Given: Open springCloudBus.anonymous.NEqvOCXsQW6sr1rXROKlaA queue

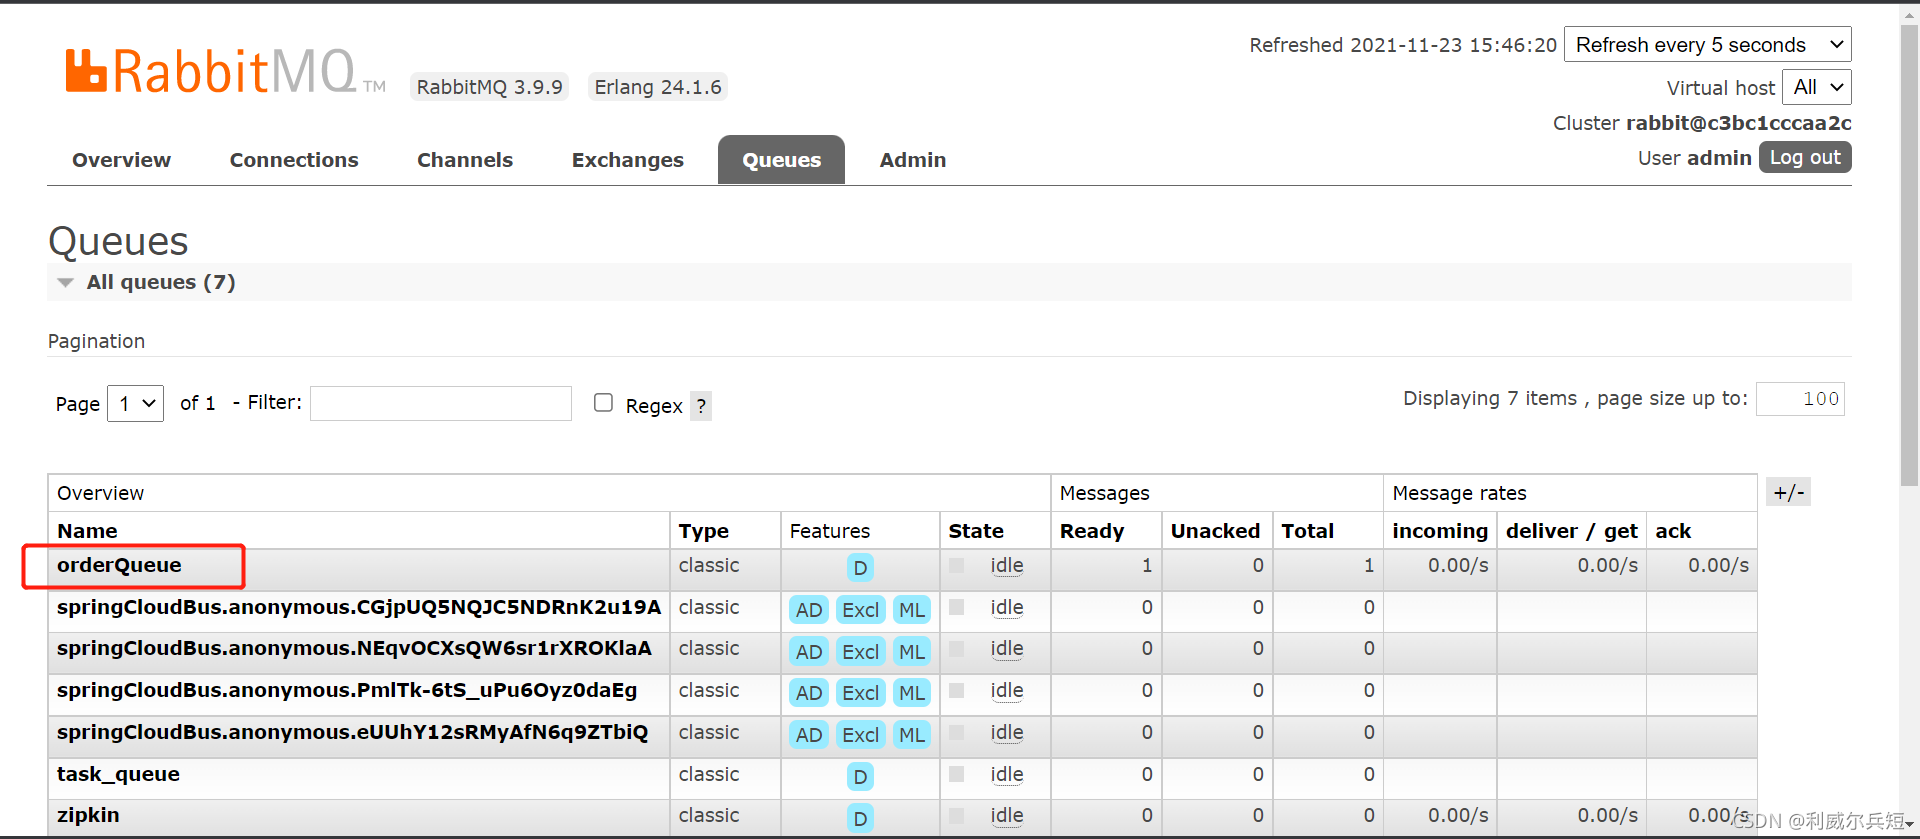Looking at the screenshot, I should tap(354, 648).
